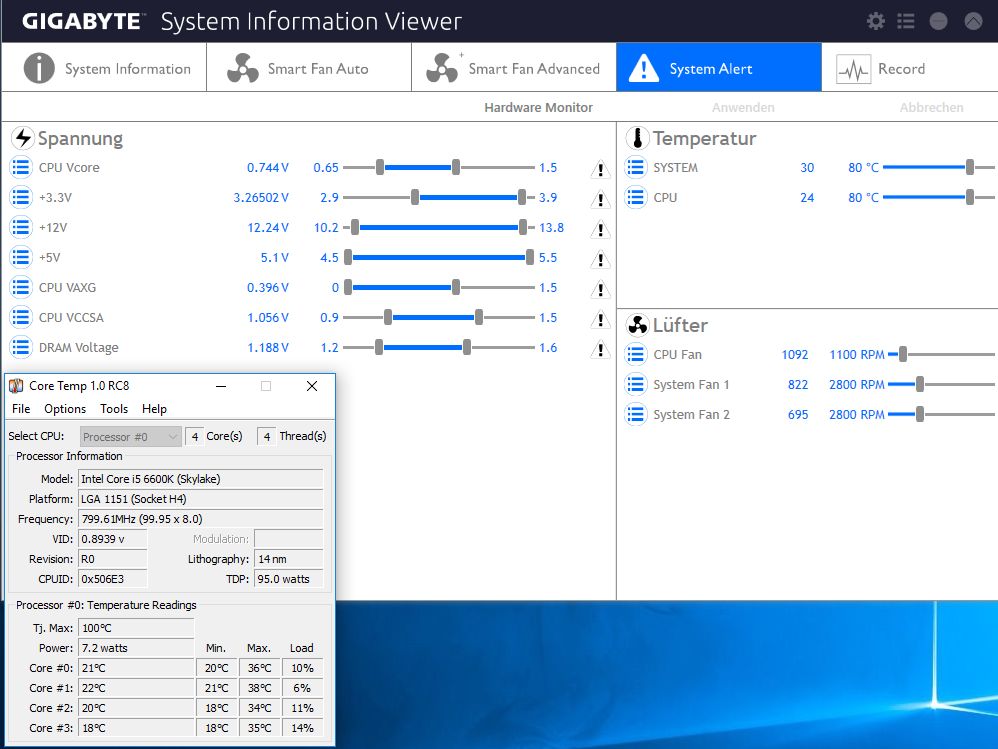Screen dimensions: 998x749
Task: Click the +3.3V lower limit slider handle
Action: [x=415, y=197]
